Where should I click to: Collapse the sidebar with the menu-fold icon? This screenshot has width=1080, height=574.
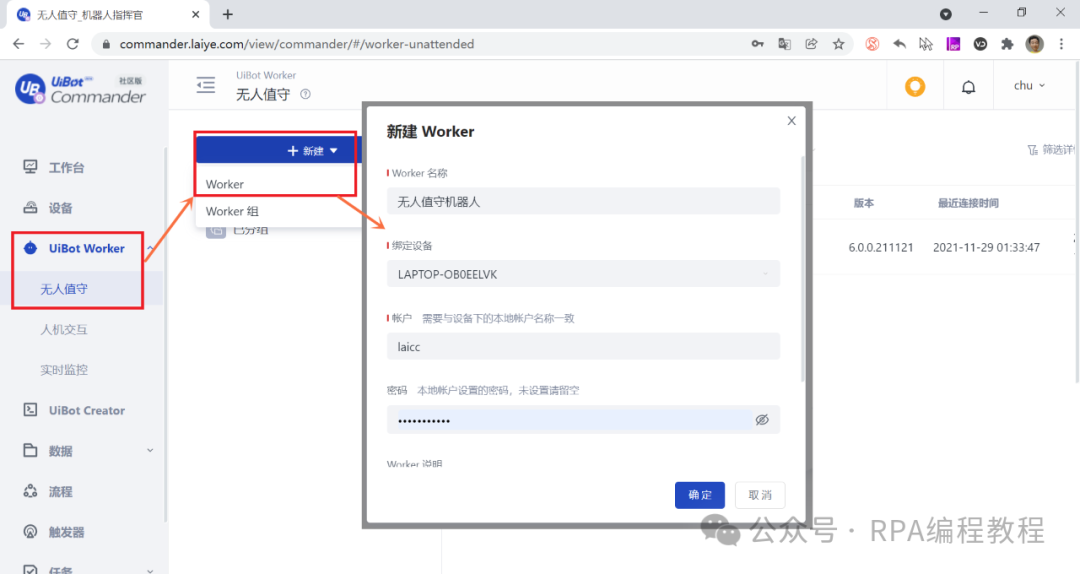point(205,85)
